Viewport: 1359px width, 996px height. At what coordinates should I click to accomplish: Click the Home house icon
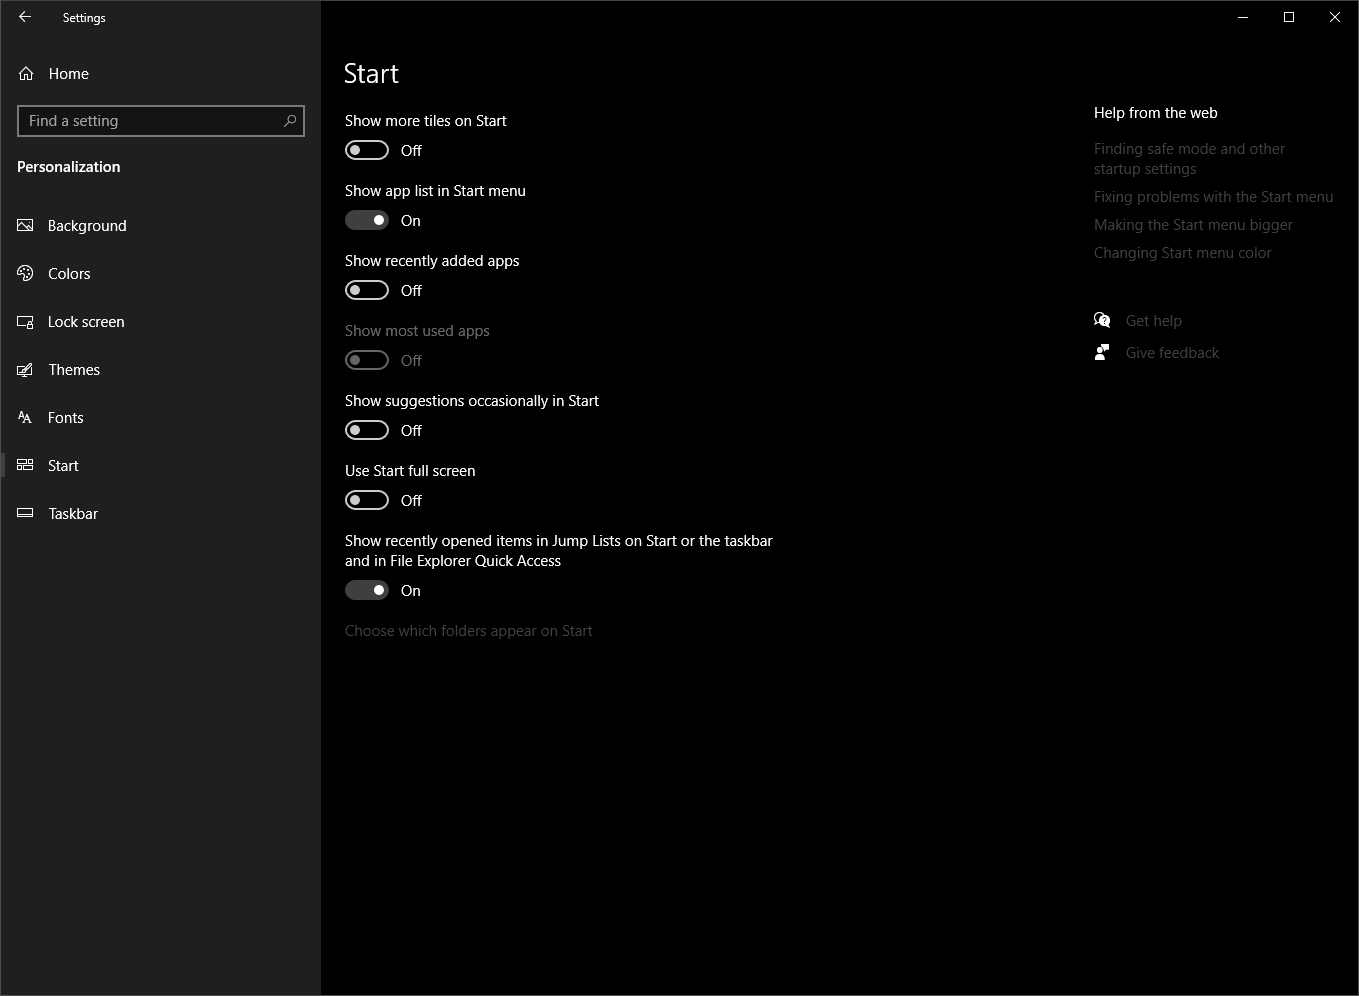25,73
